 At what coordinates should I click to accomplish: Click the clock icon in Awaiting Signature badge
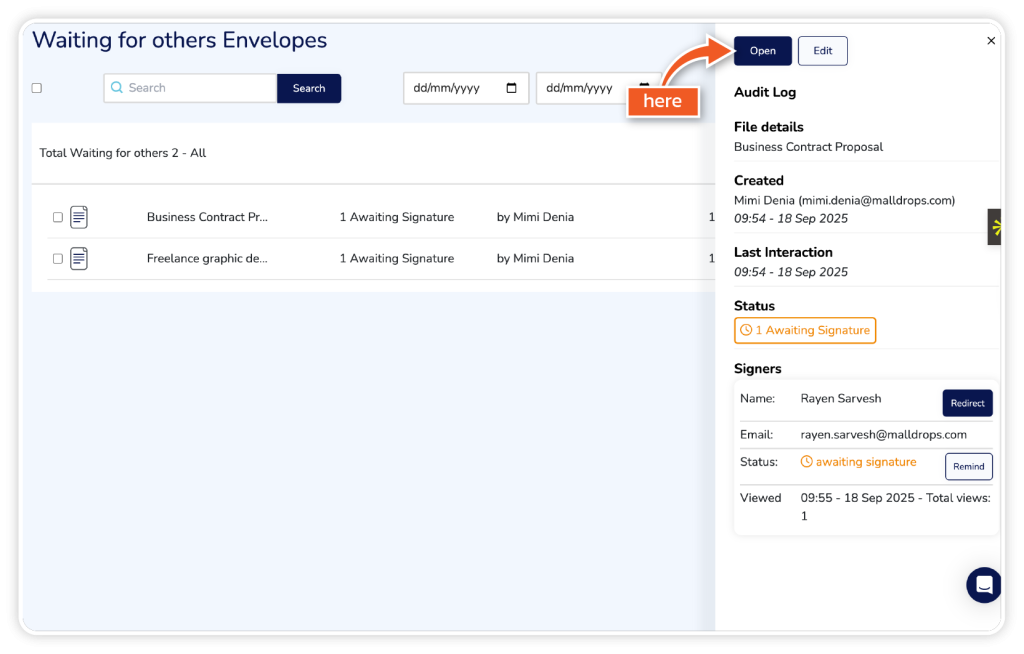[745, 330]
